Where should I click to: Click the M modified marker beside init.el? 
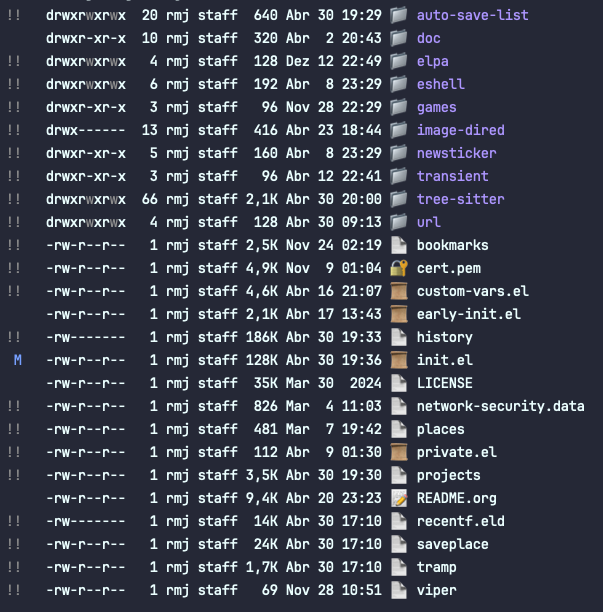pos(18,360)
